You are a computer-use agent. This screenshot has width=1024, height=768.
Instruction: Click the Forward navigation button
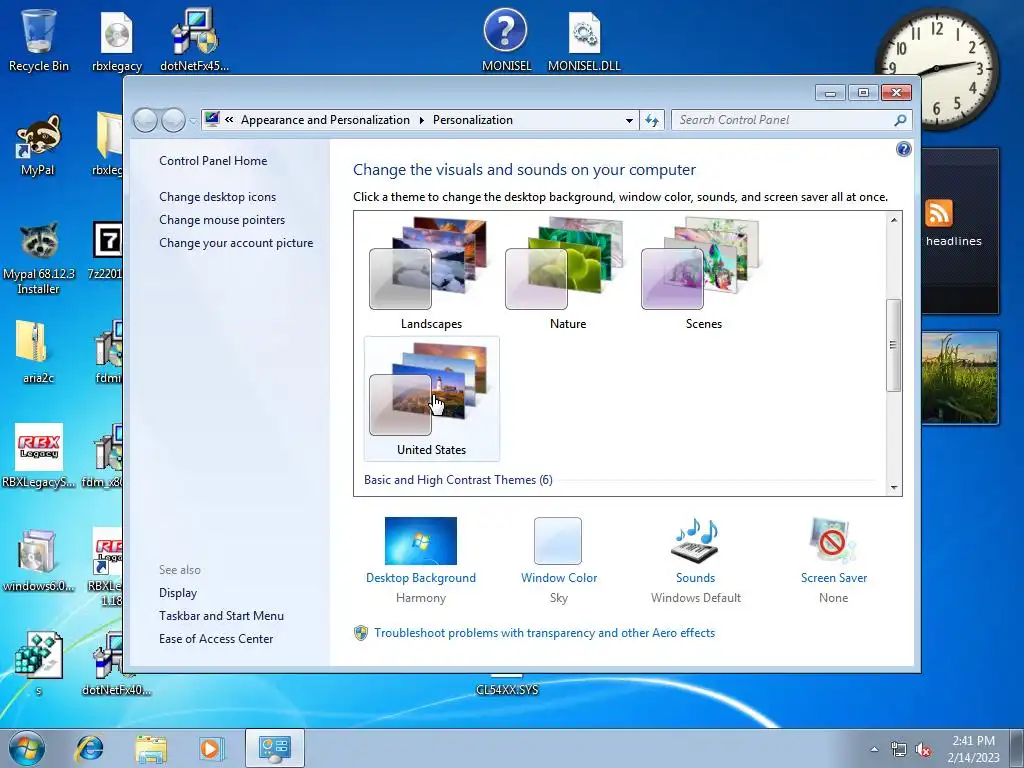(173, 120)
